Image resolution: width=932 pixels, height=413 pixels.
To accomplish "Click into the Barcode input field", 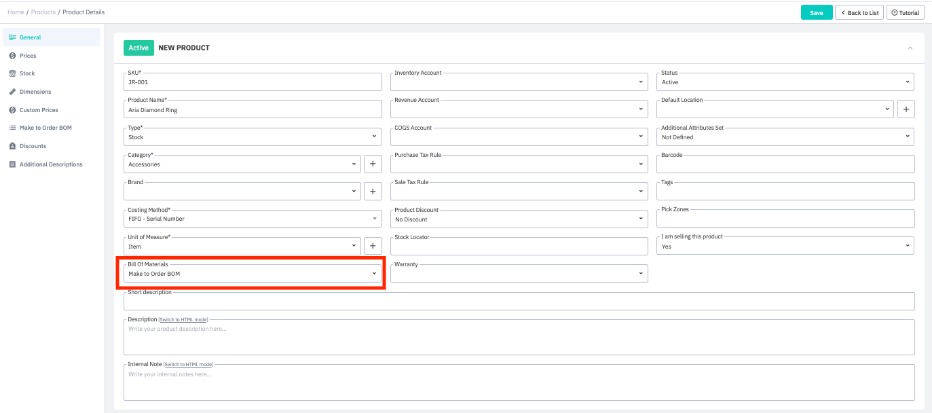I will pos(785,164).
